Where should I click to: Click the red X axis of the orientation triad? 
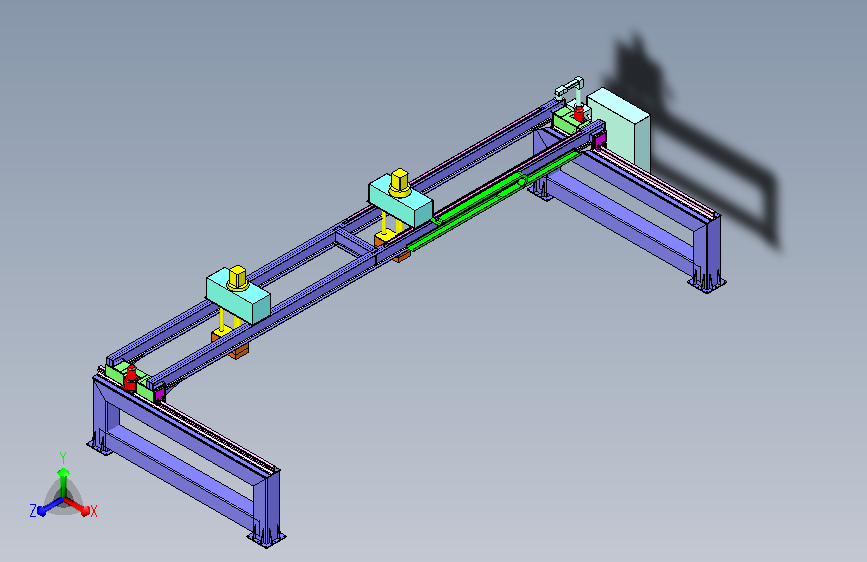tap(79, 507)
